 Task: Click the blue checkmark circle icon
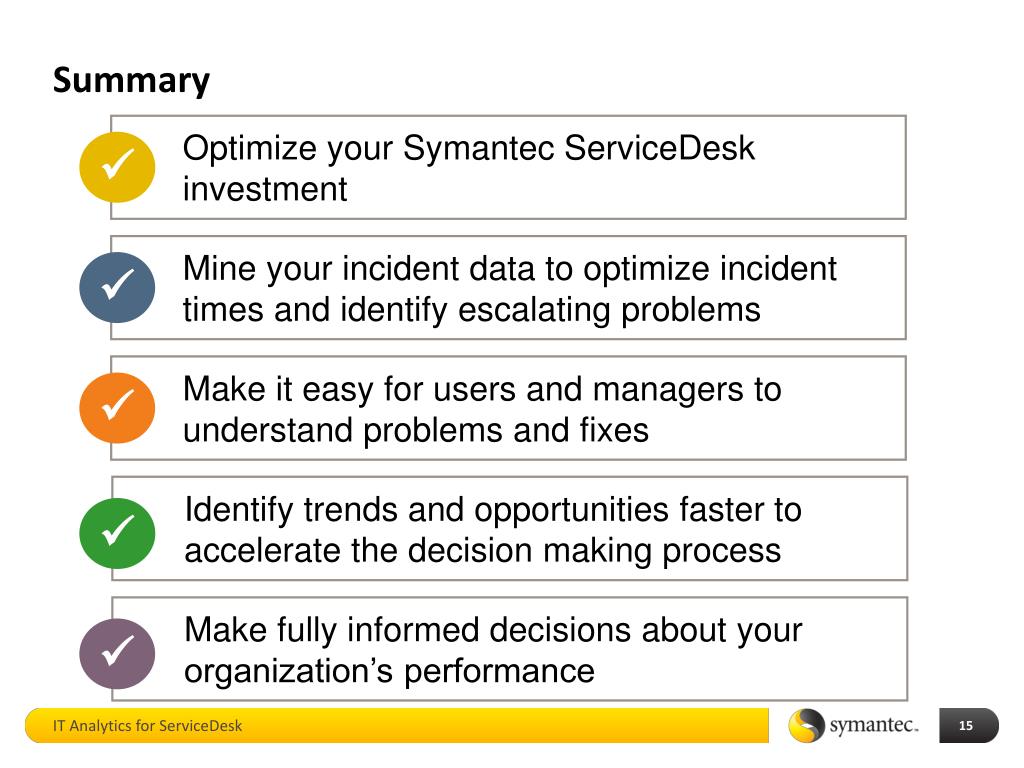tap(117, 287)
